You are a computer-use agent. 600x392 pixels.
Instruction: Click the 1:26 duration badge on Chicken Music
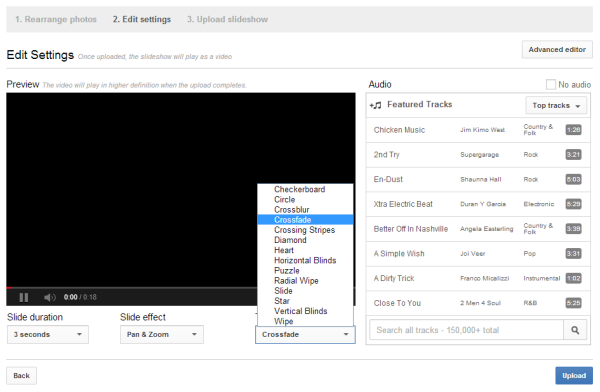click(x=574, y=130)
